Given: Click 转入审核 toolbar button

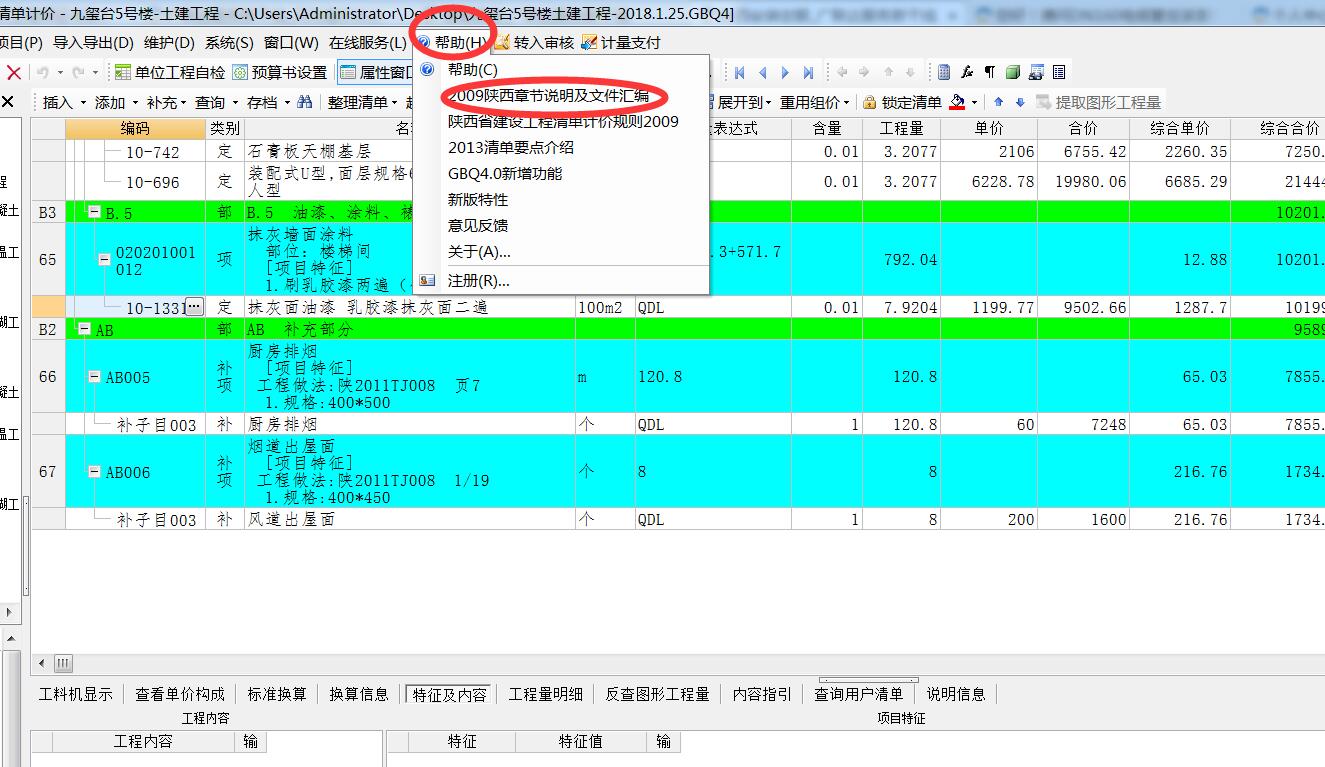Looking at the screenshot, I should [x=534, y=42].
